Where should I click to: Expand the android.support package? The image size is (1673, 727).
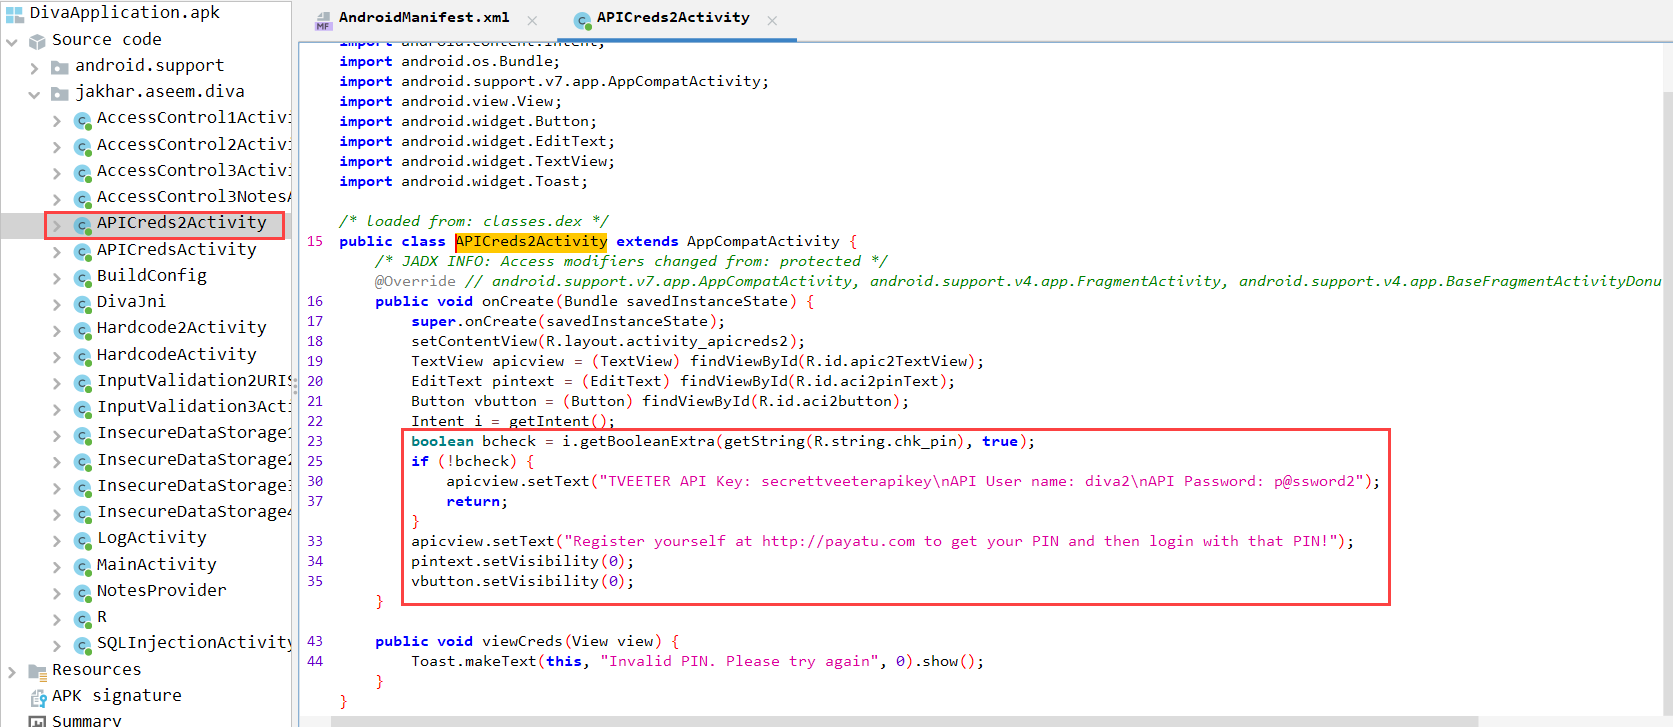(35, 68)
